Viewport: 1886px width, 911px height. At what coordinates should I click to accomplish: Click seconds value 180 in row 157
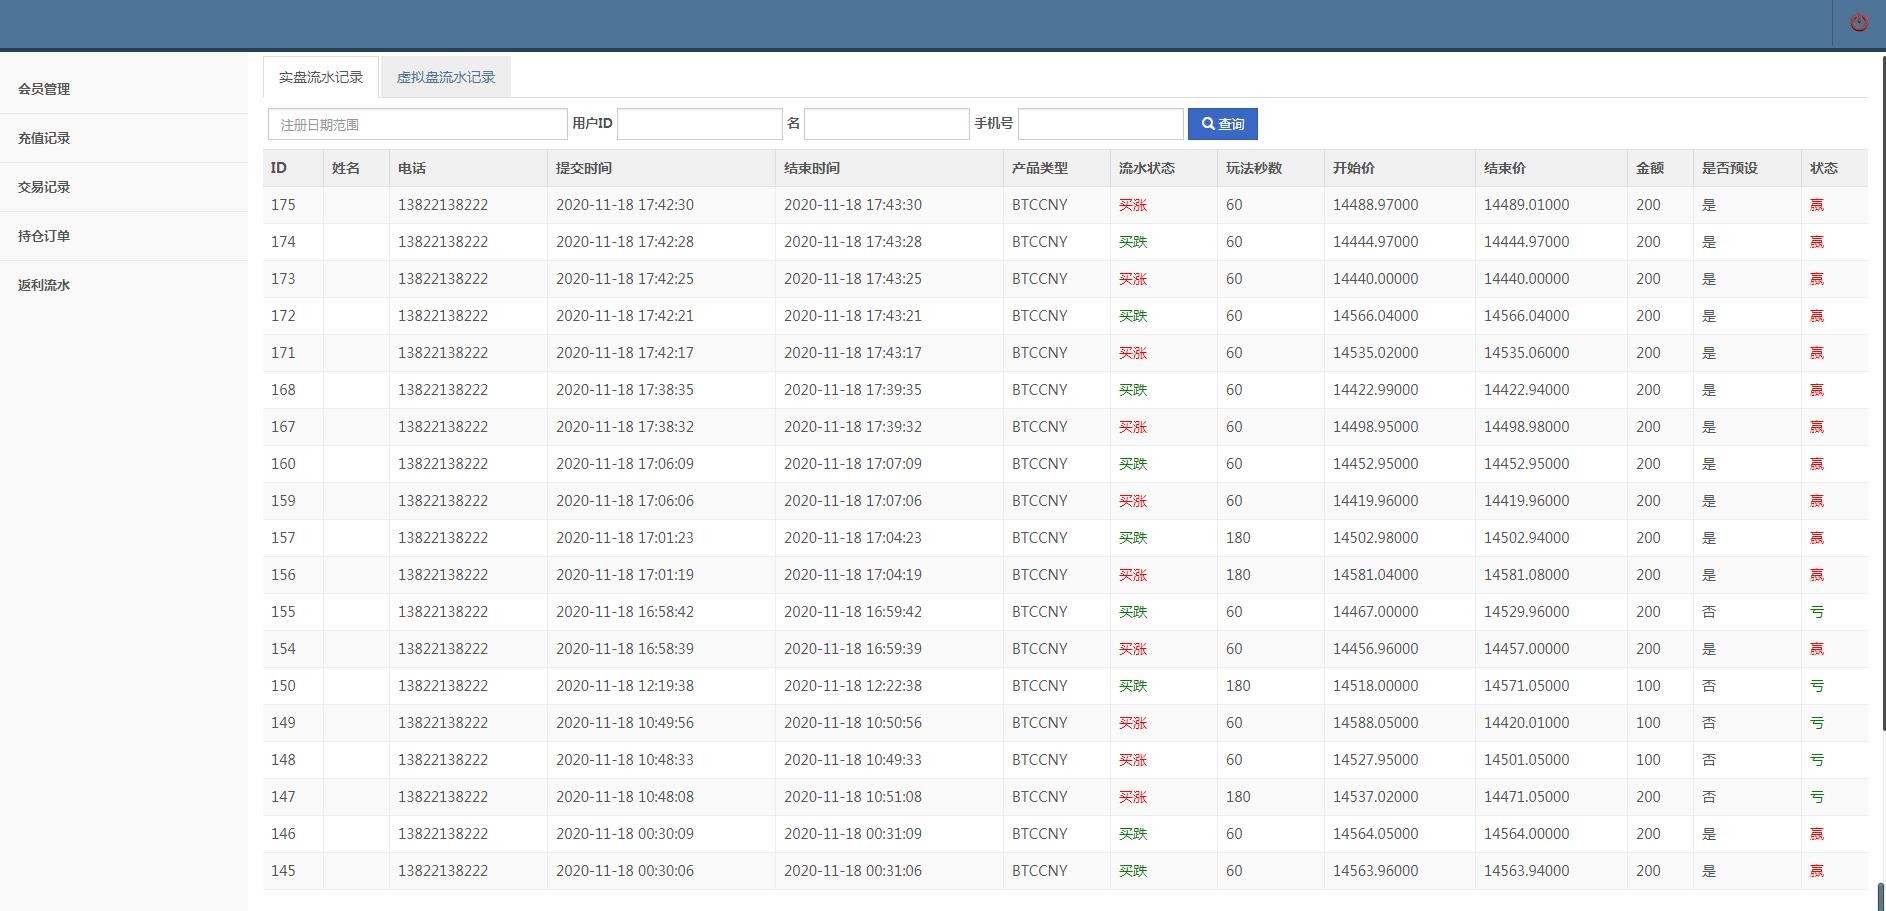1238,538
